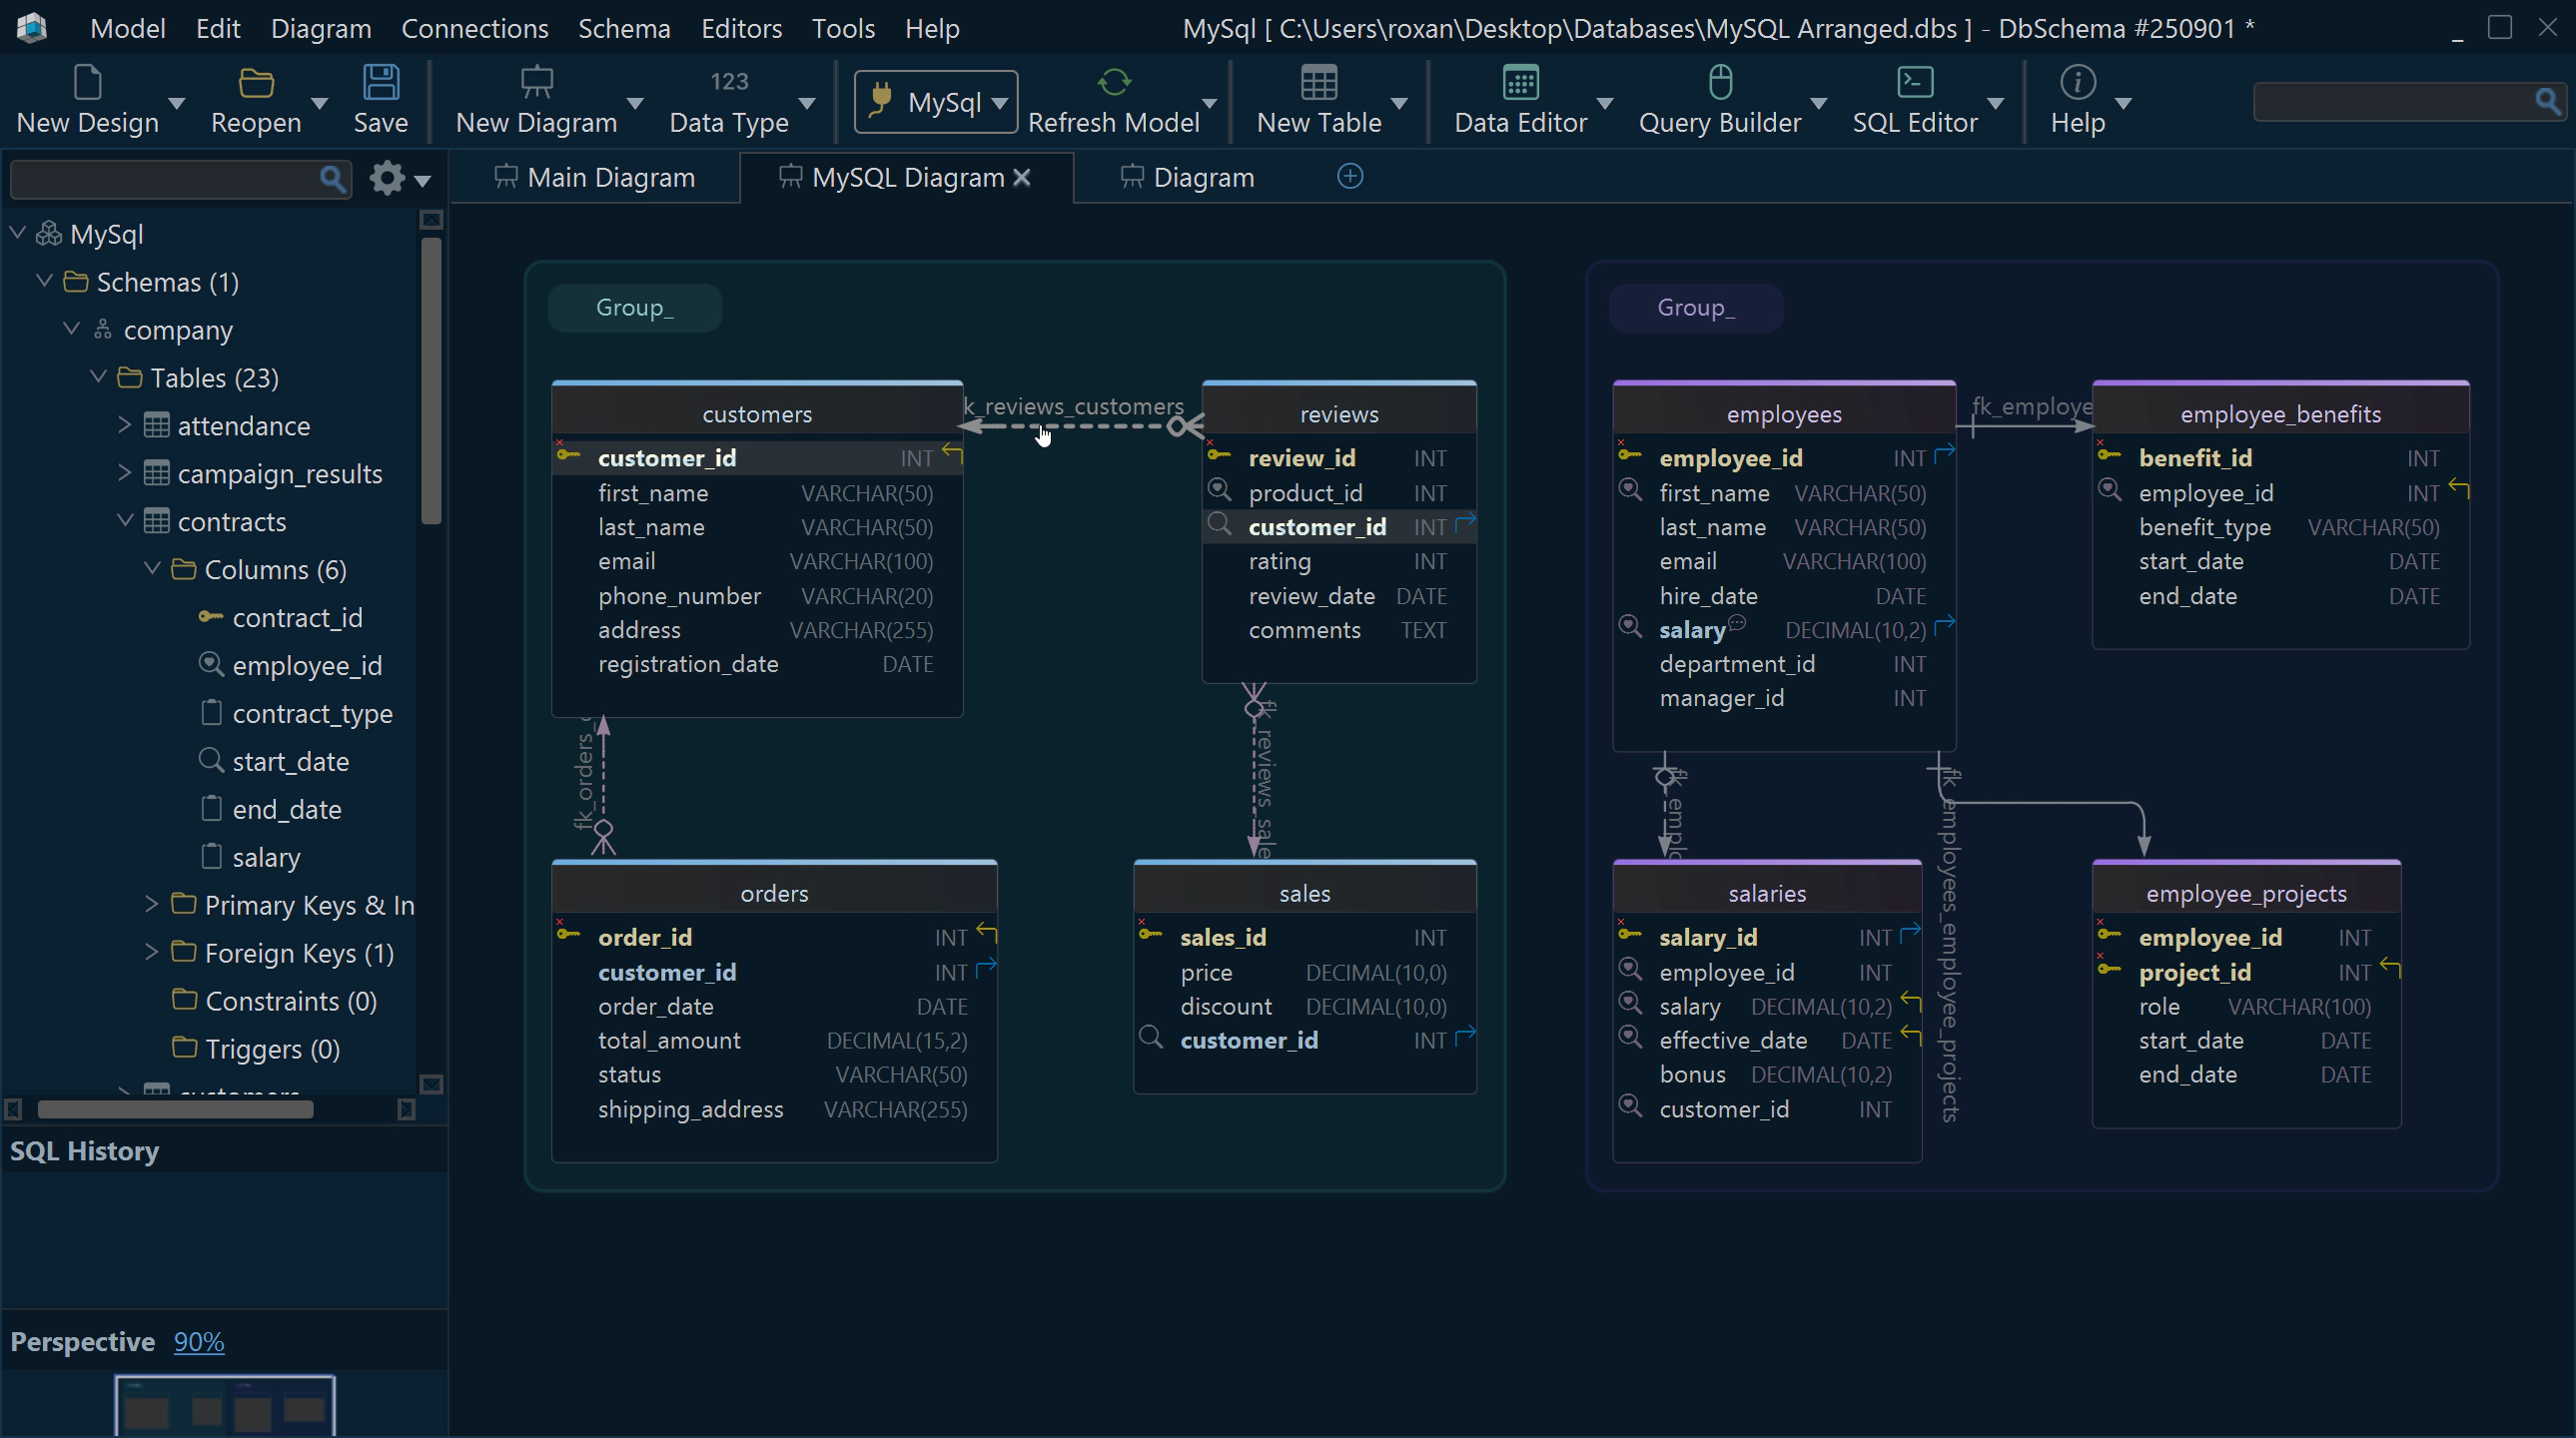Image resolution: width=2576 pixels, height=1438 pixels.
Task: Expand the campaign_results table node
Action: coord(125,473)
